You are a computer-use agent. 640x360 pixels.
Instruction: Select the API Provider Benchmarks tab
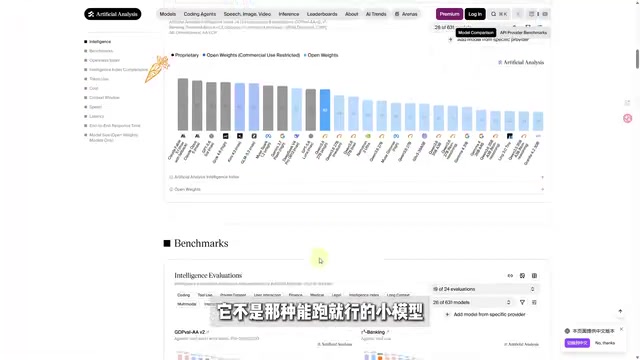click(523, 33)
